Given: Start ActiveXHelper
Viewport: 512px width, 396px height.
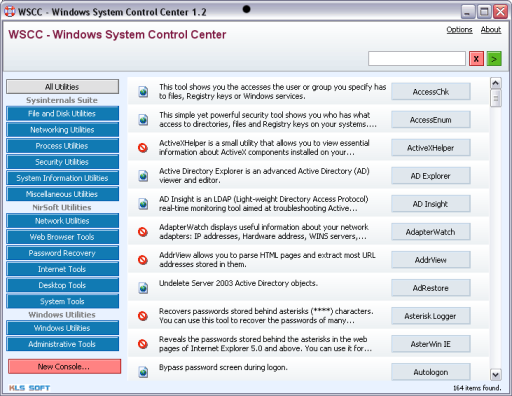Looking at the screenshot, I should click(431, 148).
